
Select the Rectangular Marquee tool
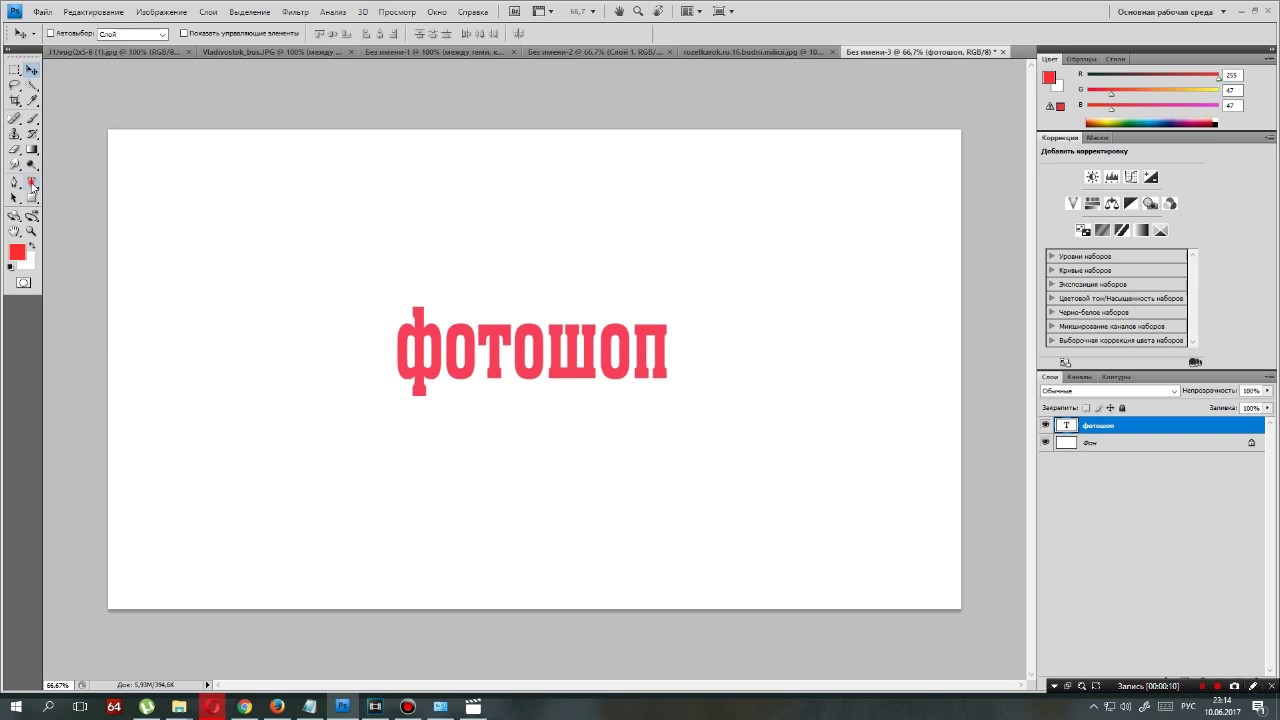[x=15, y=70]
